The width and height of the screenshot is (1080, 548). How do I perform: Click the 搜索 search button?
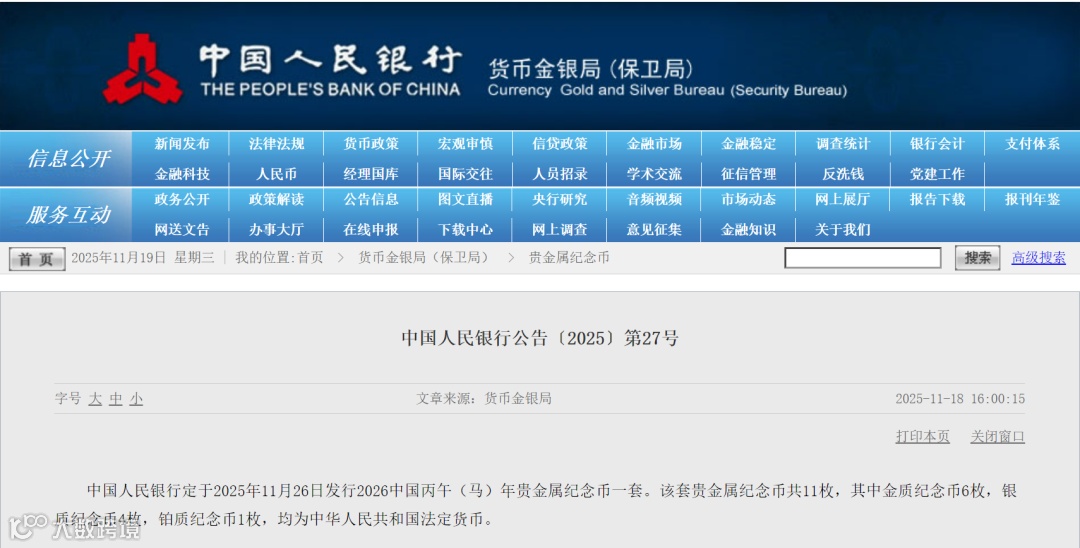point(977,258)
